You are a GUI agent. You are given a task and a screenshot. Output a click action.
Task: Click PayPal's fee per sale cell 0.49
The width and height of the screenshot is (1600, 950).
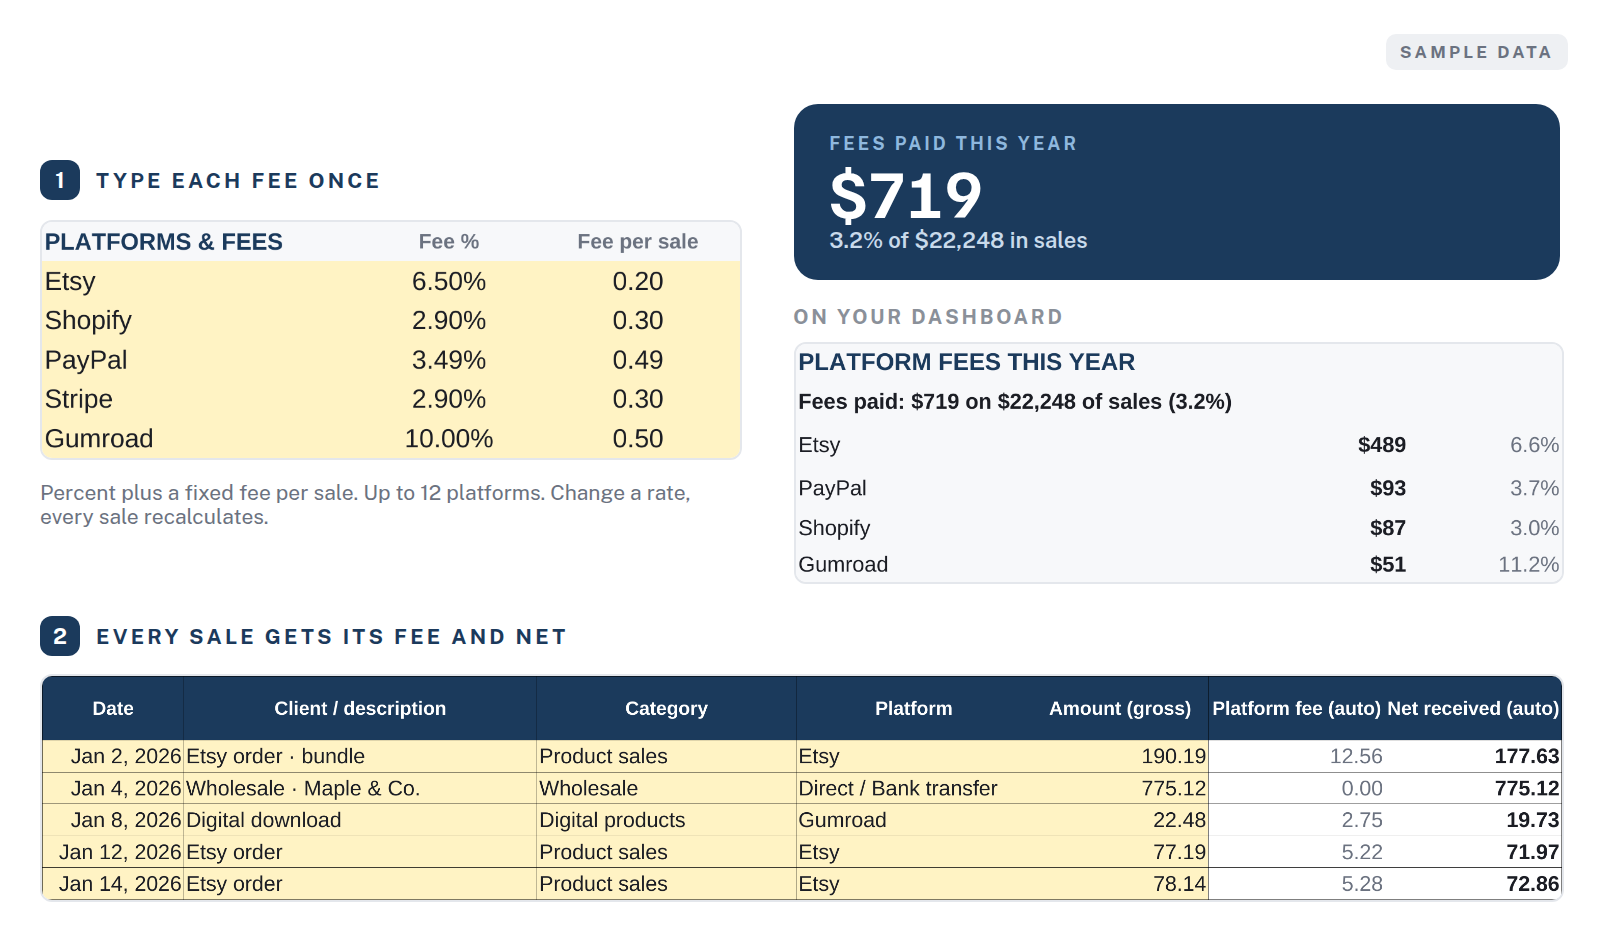[638, 360]
